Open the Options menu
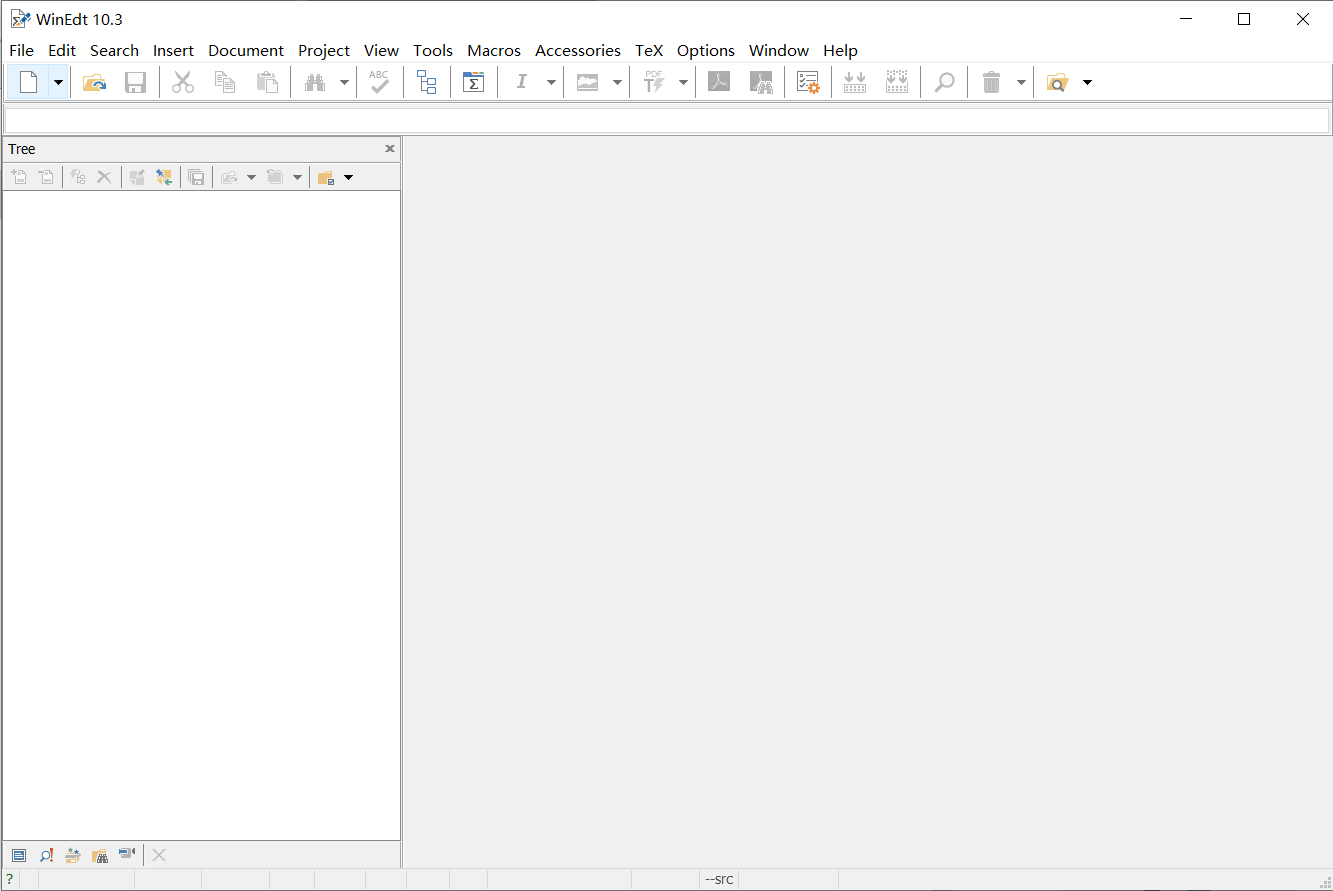 point(706,50)
